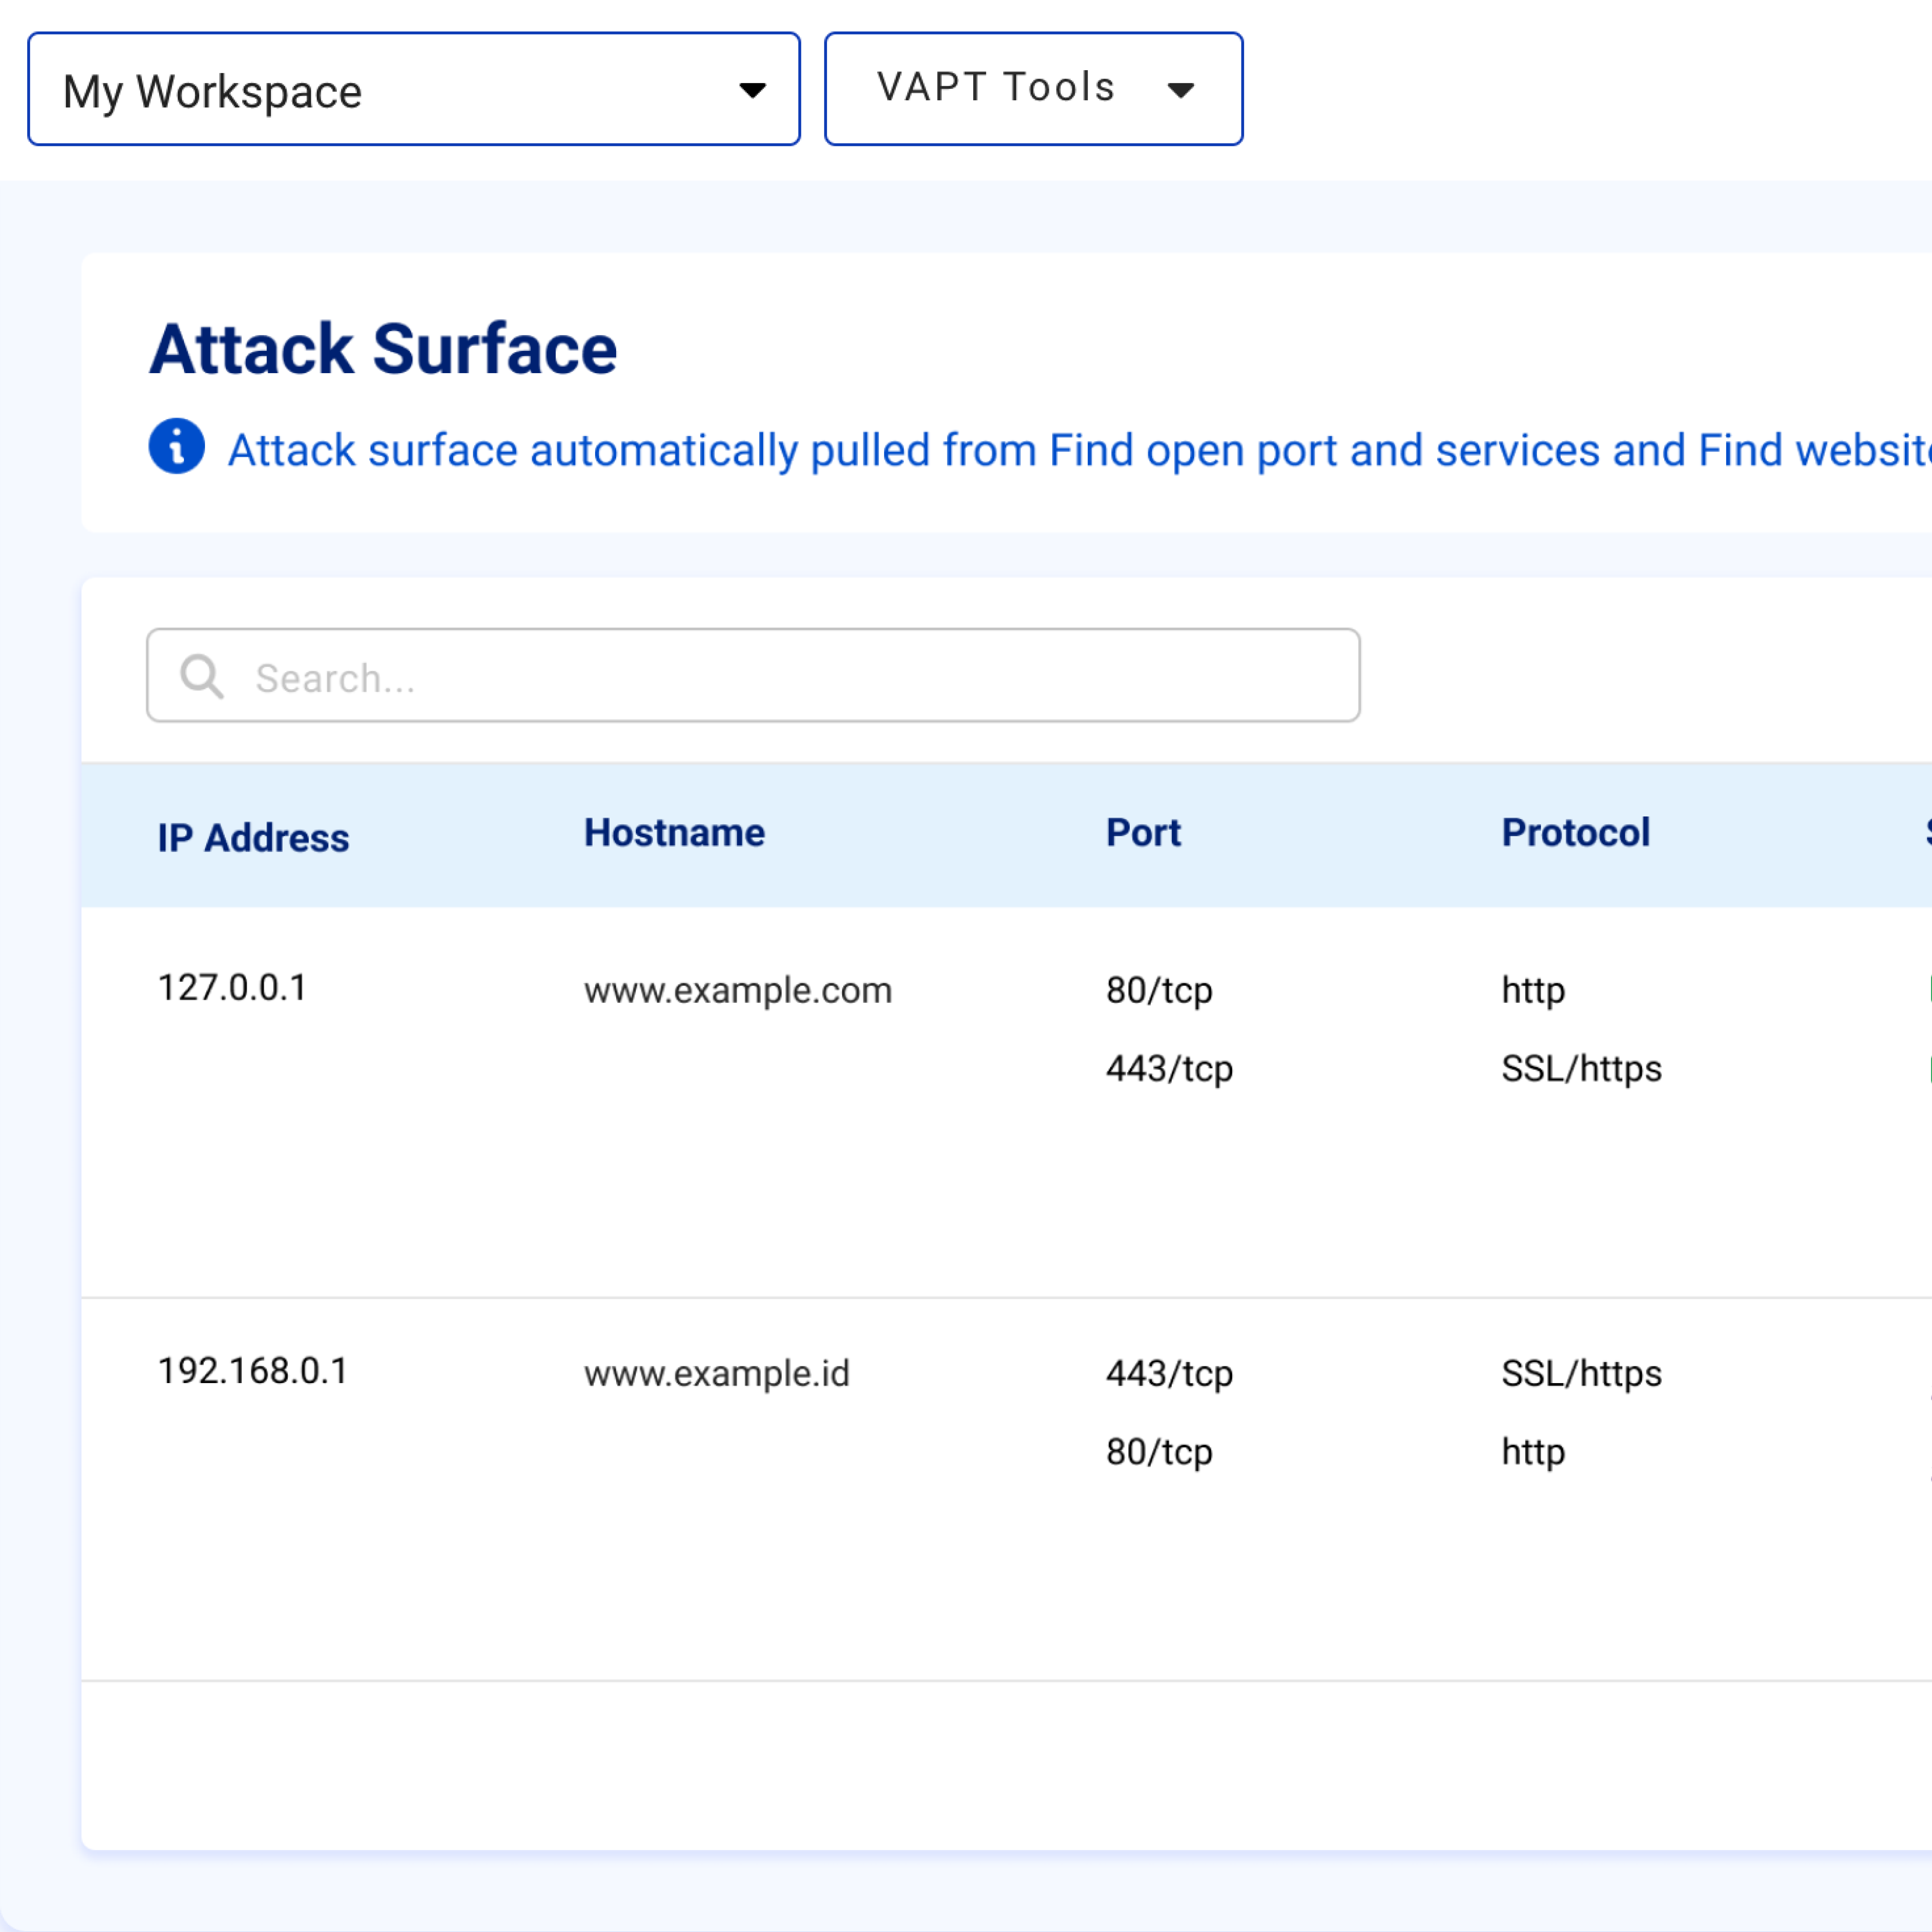Click the Attack Surface page heading
The height and width of the screenshot is (1932, 1932).
[x=383, y=350]
